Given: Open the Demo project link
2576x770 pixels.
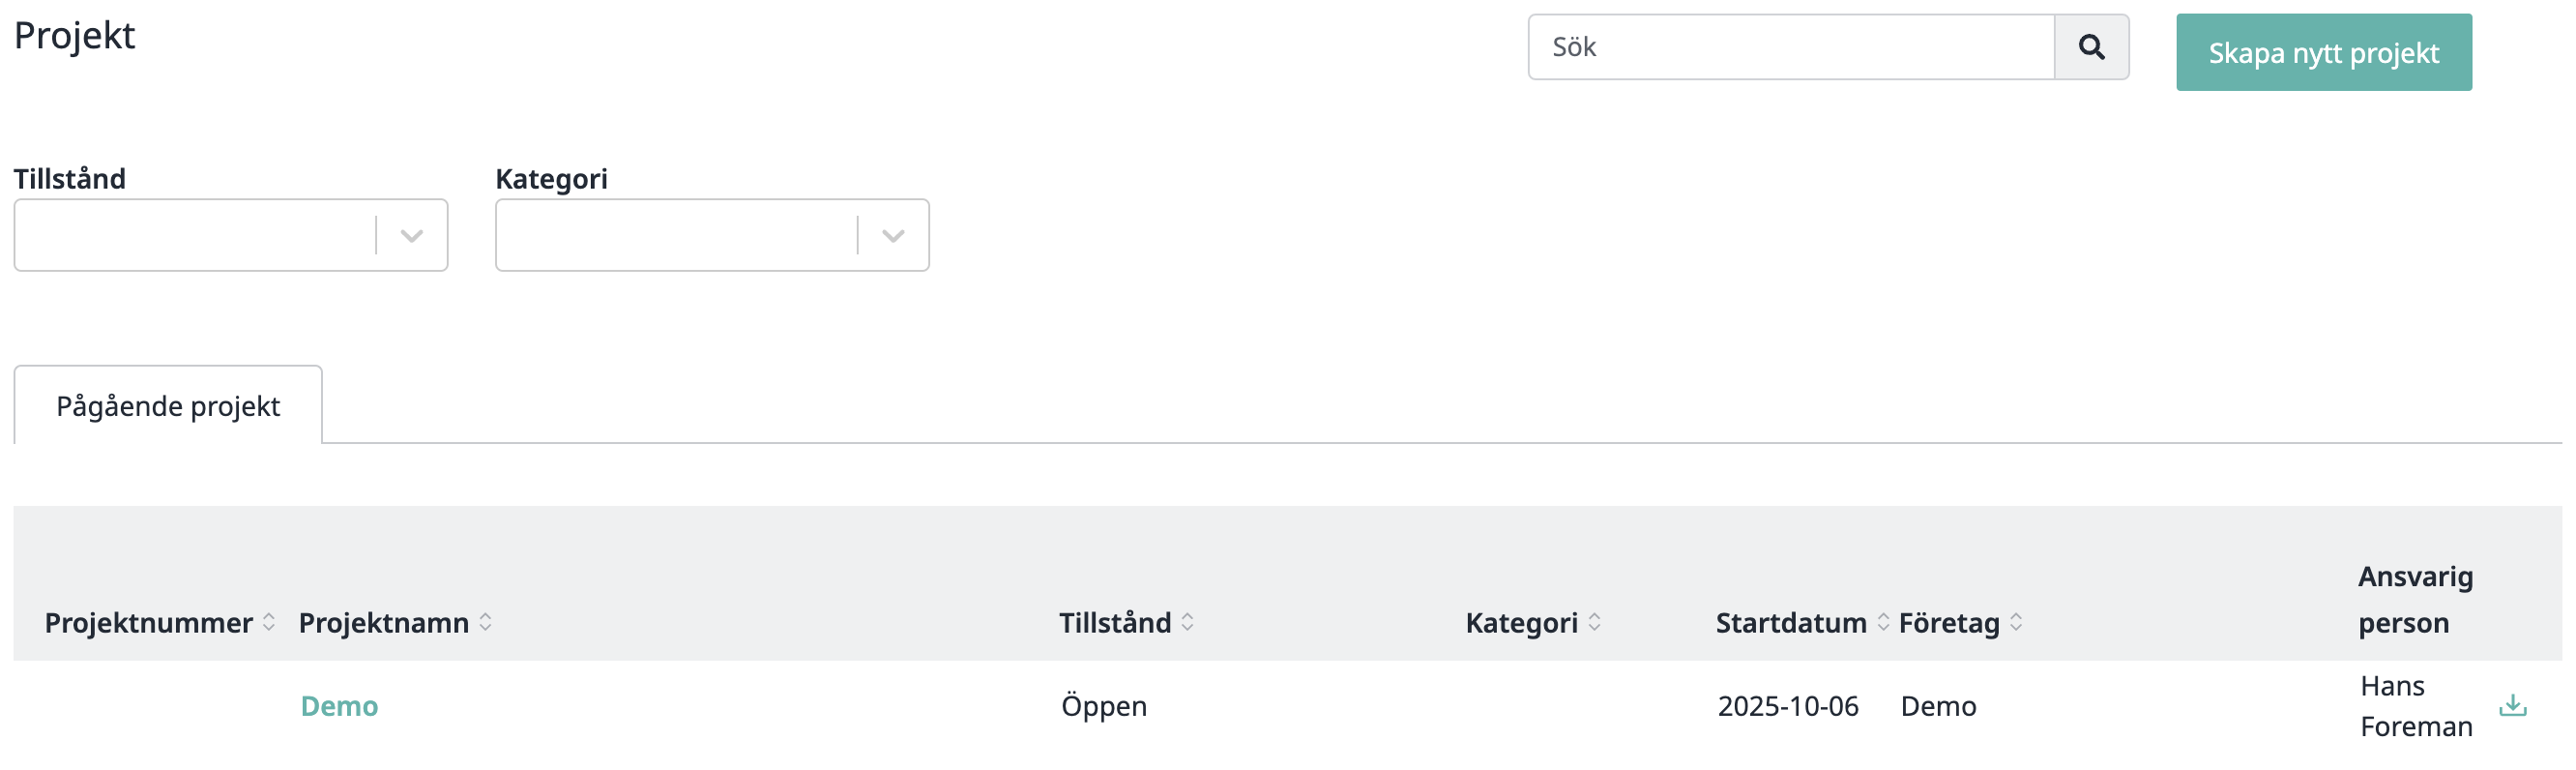Looking at the screenshot, I should 339,706.
